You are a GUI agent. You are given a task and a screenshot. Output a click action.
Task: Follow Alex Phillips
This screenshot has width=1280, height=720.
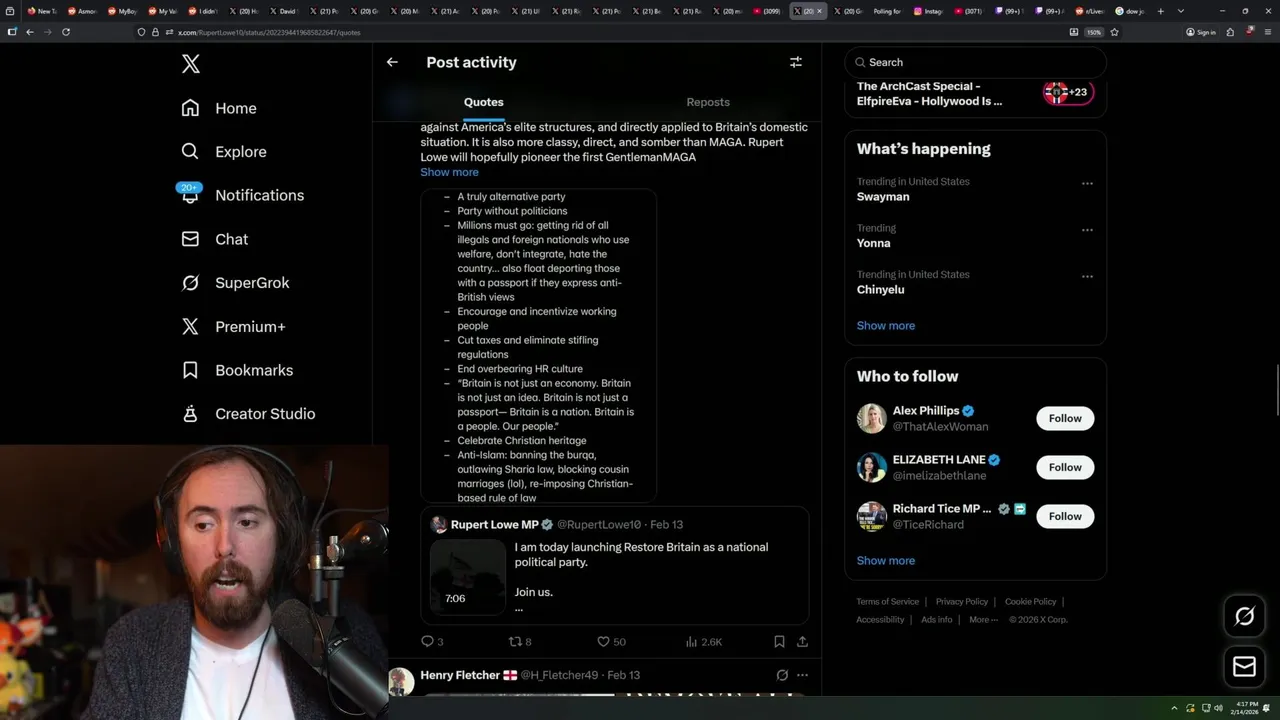pos(1065,418)
